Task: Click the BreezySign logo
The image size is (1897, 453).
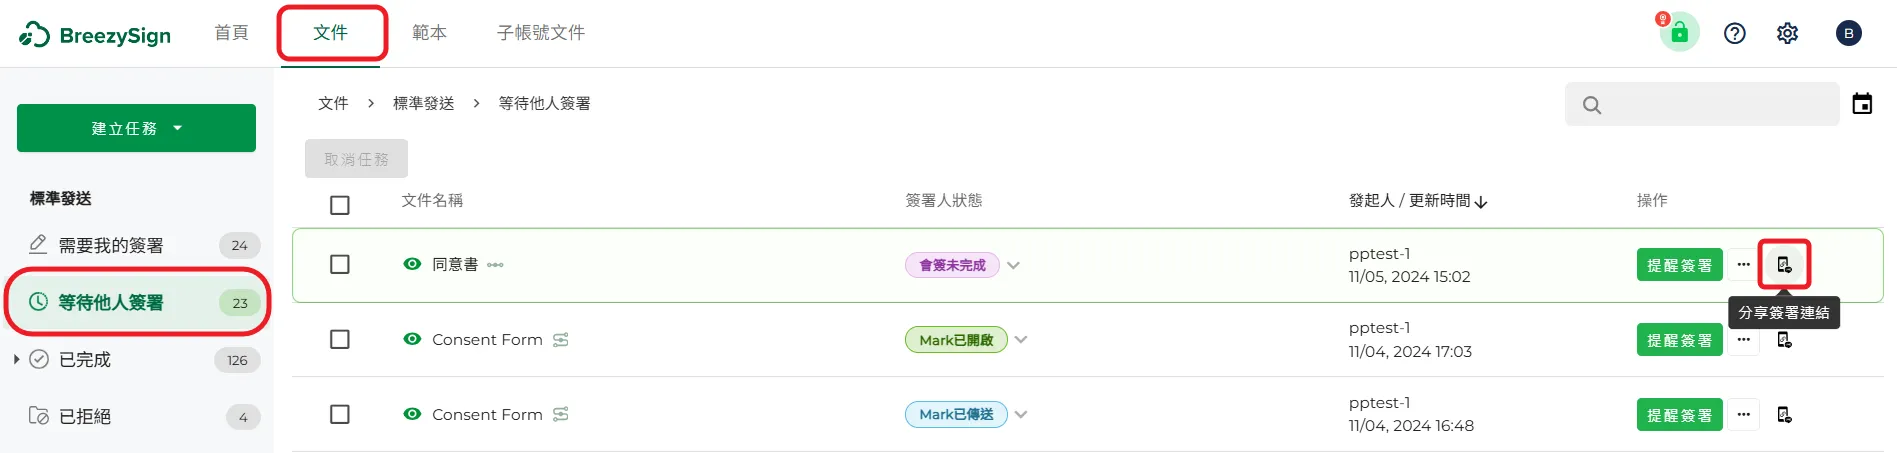Action: [95, 35]
